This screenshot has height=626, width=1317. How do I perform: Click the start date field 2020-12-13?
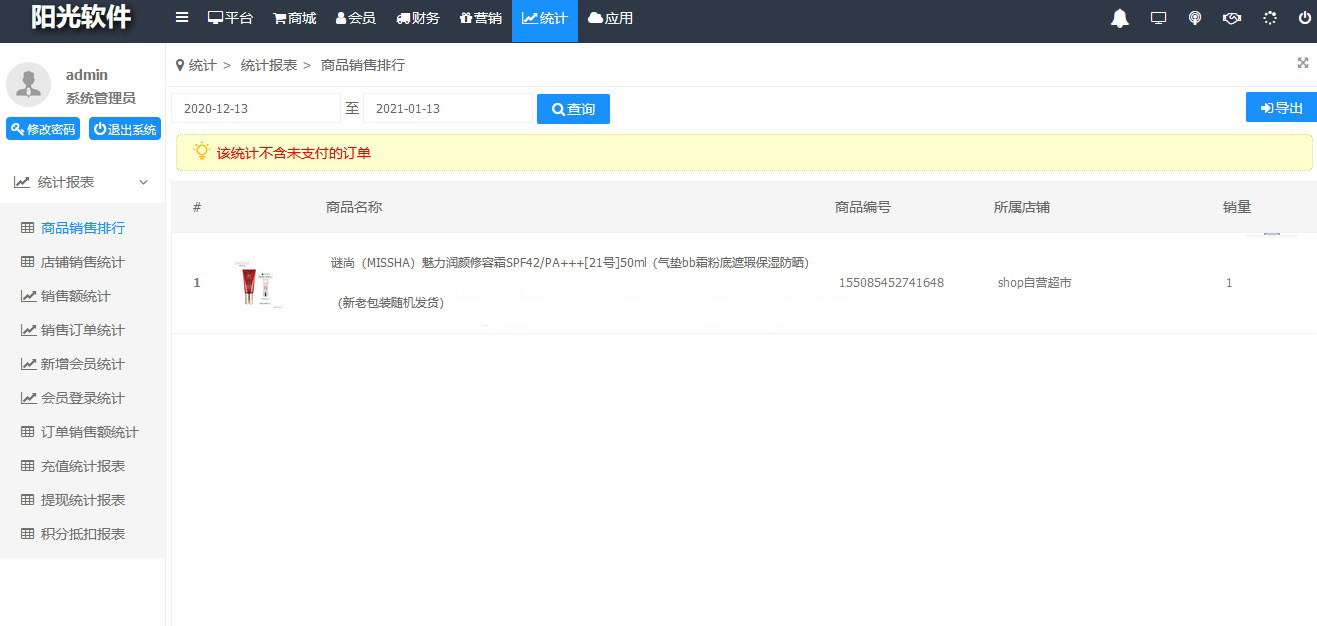click(x=256, y=108)
